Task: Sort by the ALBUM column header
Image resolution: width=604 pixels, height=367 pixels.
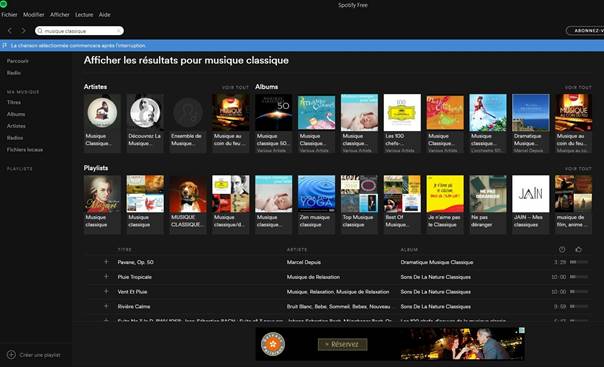Action: click(409, 250)
